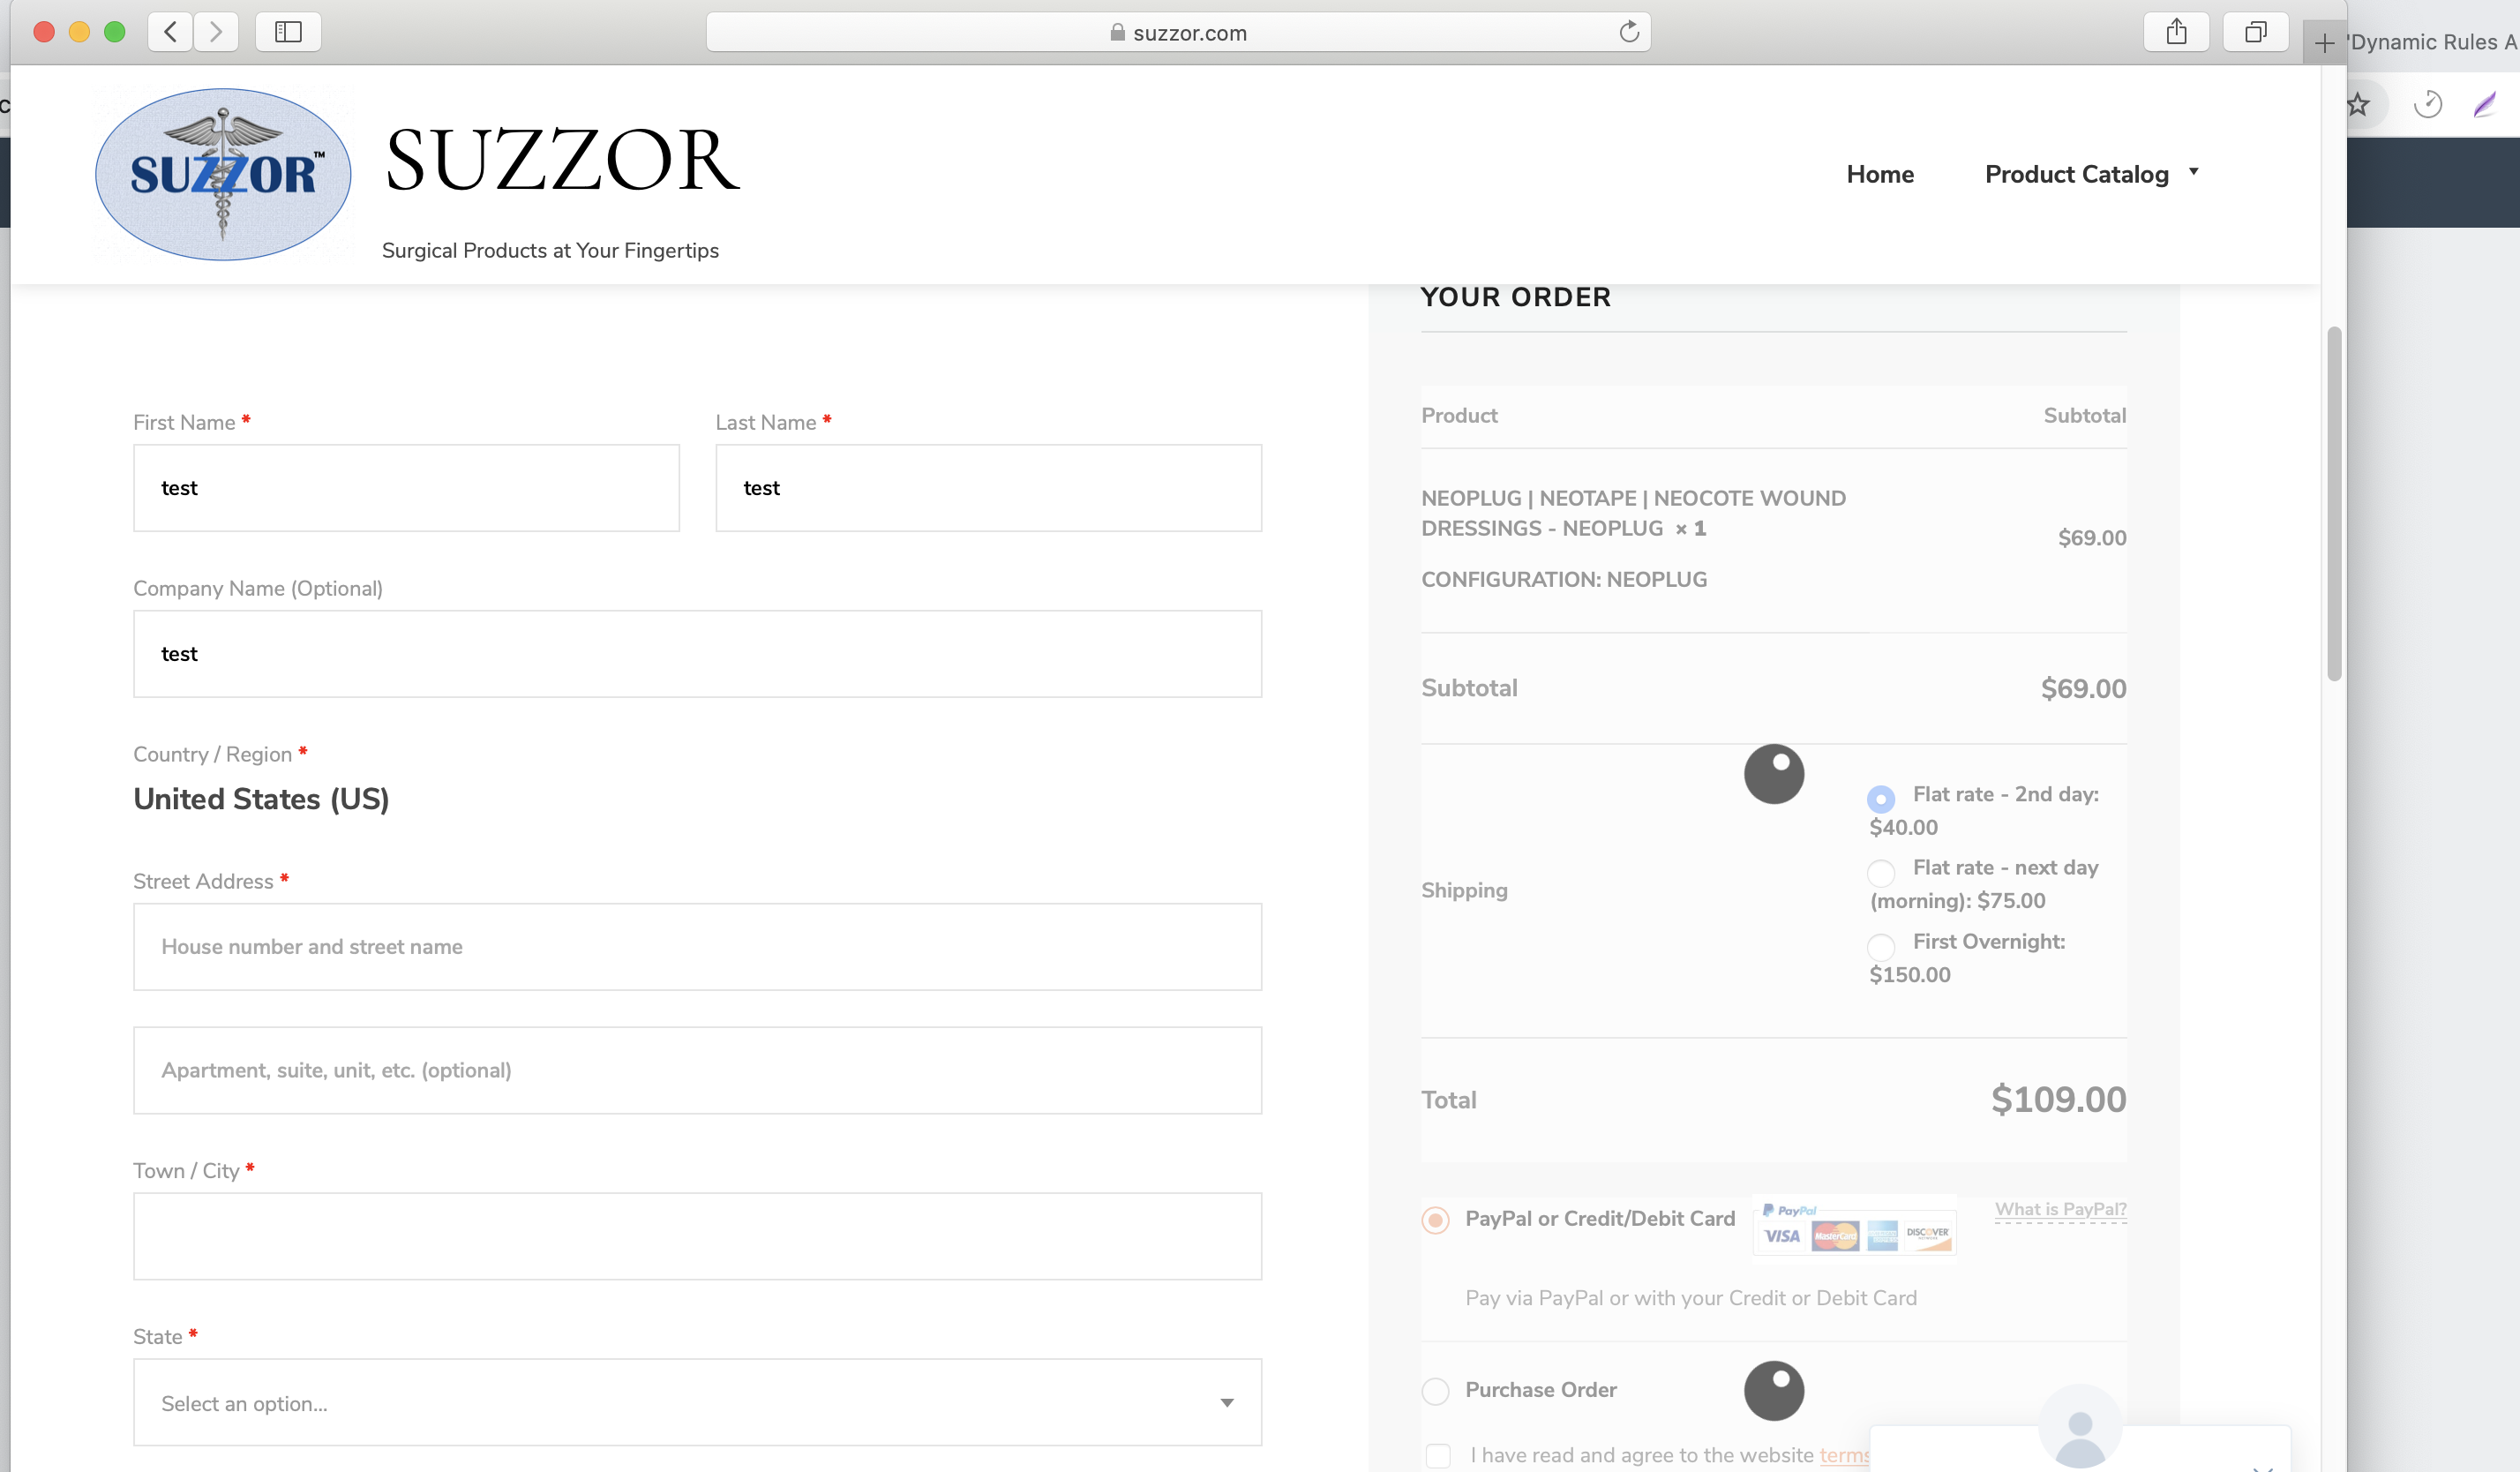Click the Safari back arrow button
Image resolution: width=2520 pixels, height=1472 pixels.
[x=171, y=32]
